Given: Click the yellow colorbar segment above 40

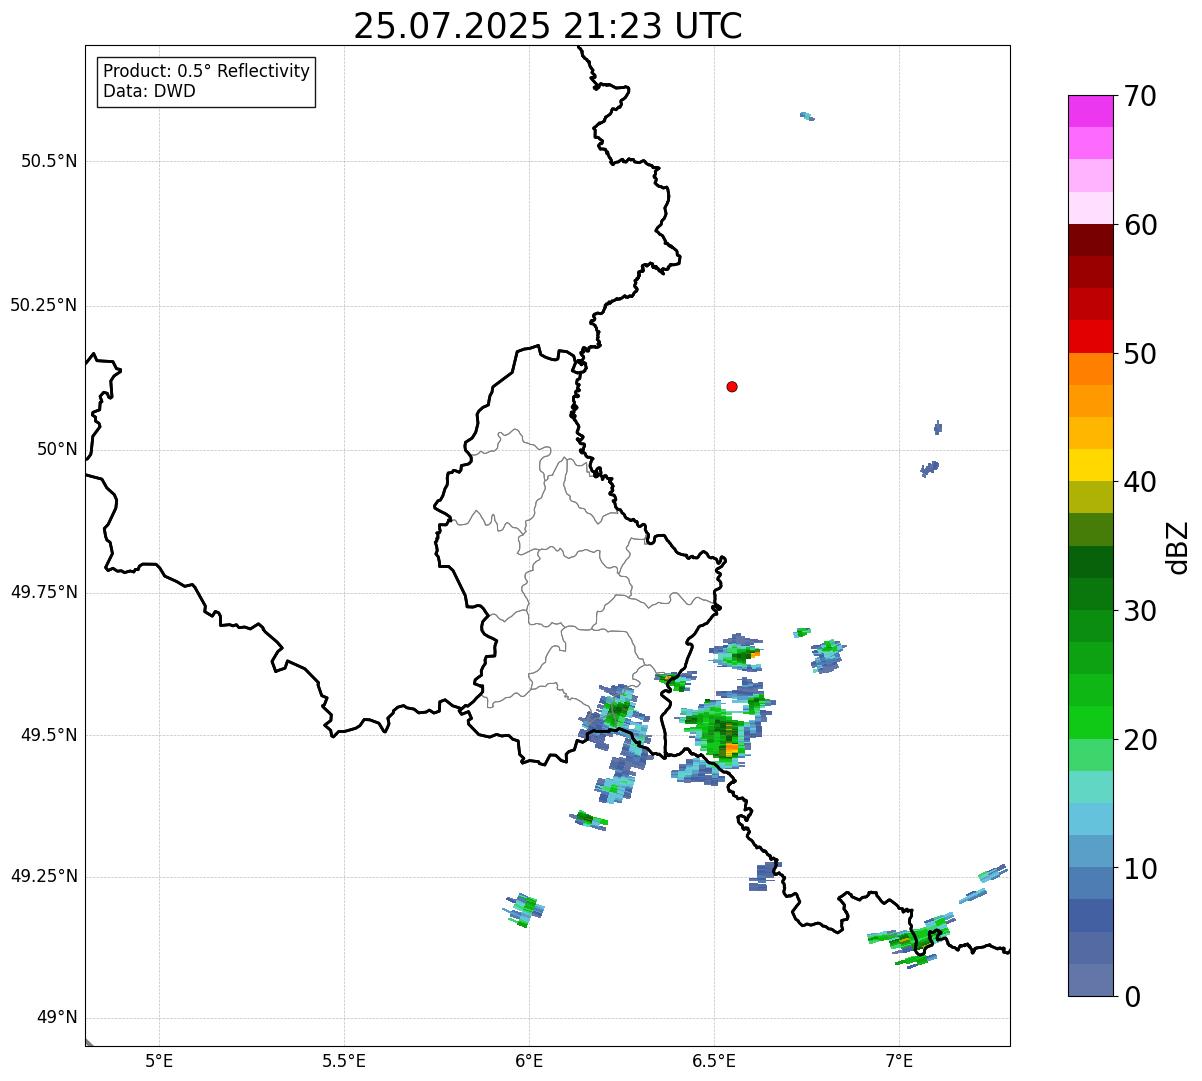Looking at the screenshot, I should (x=1090, y=465).
